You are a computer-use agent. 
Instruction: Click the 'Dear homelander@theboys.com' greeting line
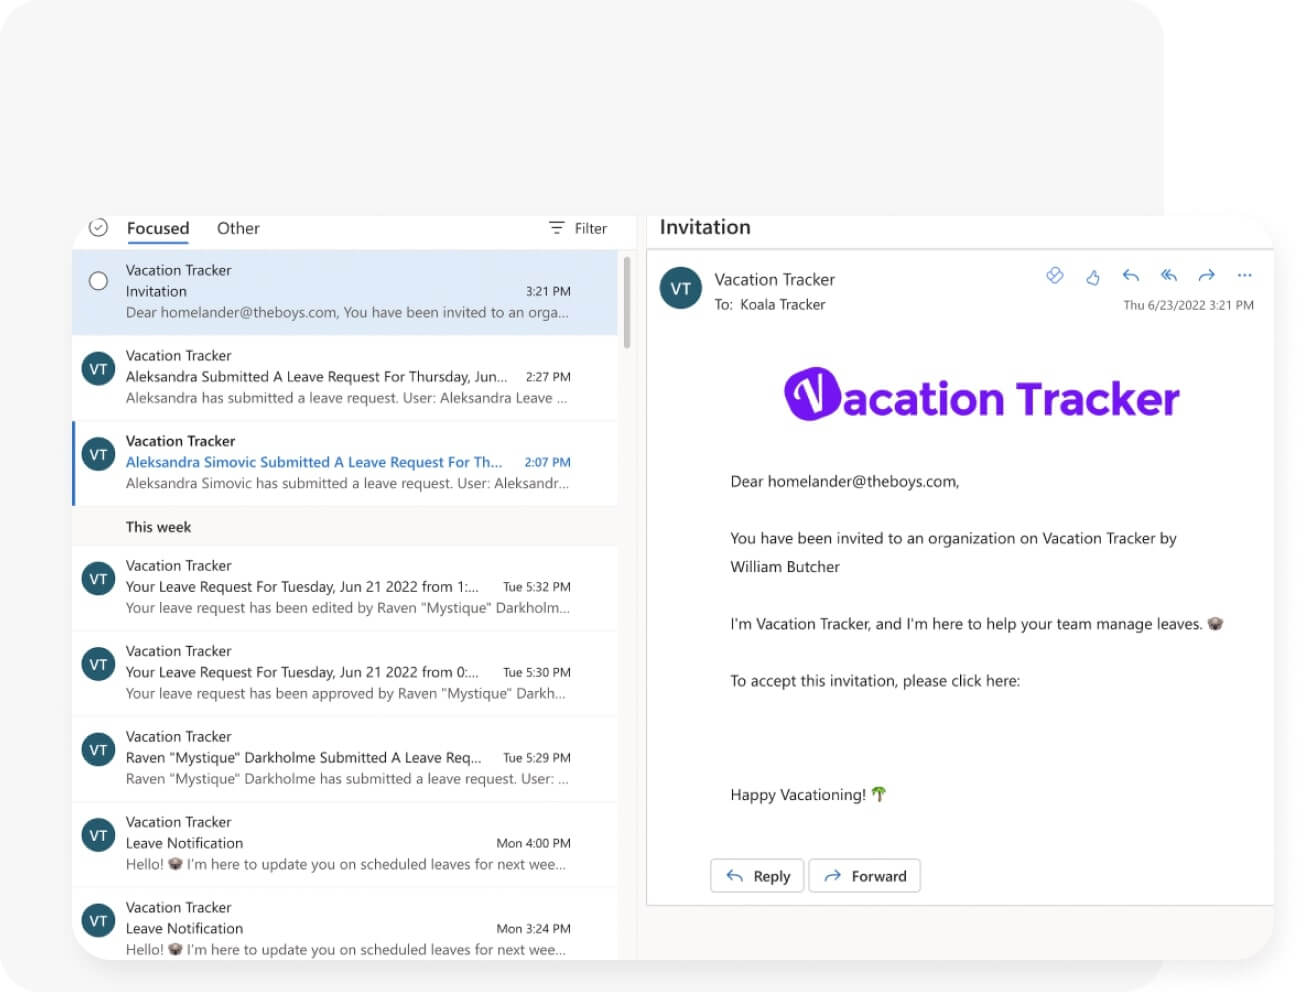tap(844, 482)
